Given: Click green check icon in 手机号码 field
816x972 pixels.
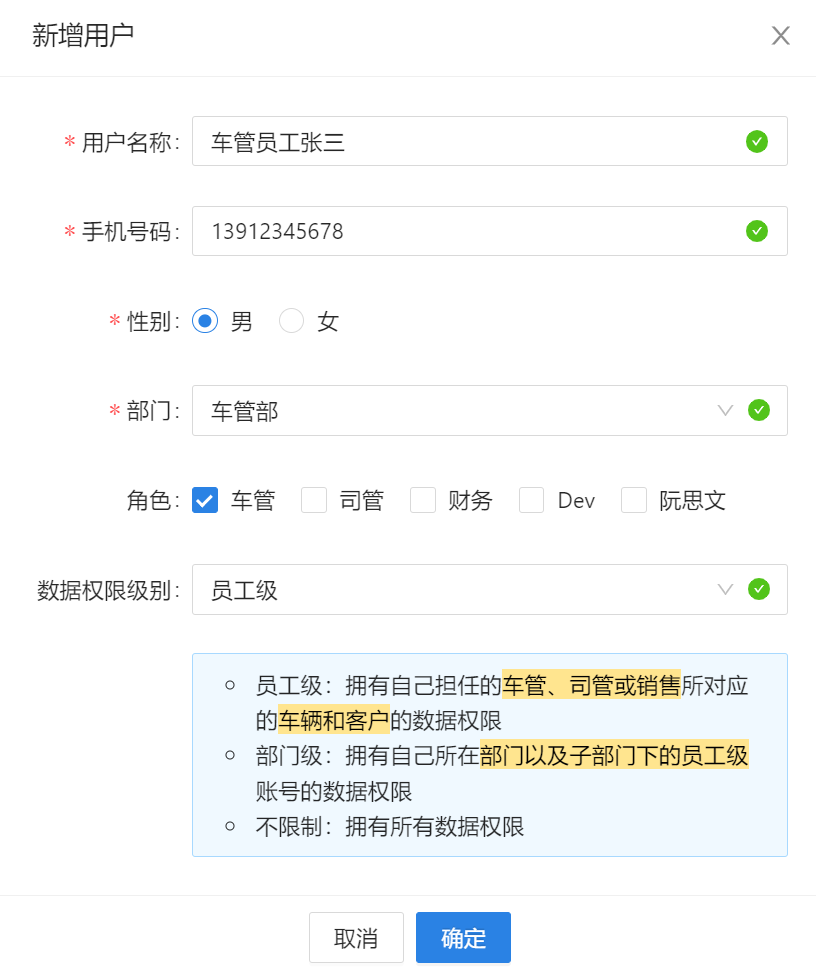Looking at the screenshot, I should [757, 231].
